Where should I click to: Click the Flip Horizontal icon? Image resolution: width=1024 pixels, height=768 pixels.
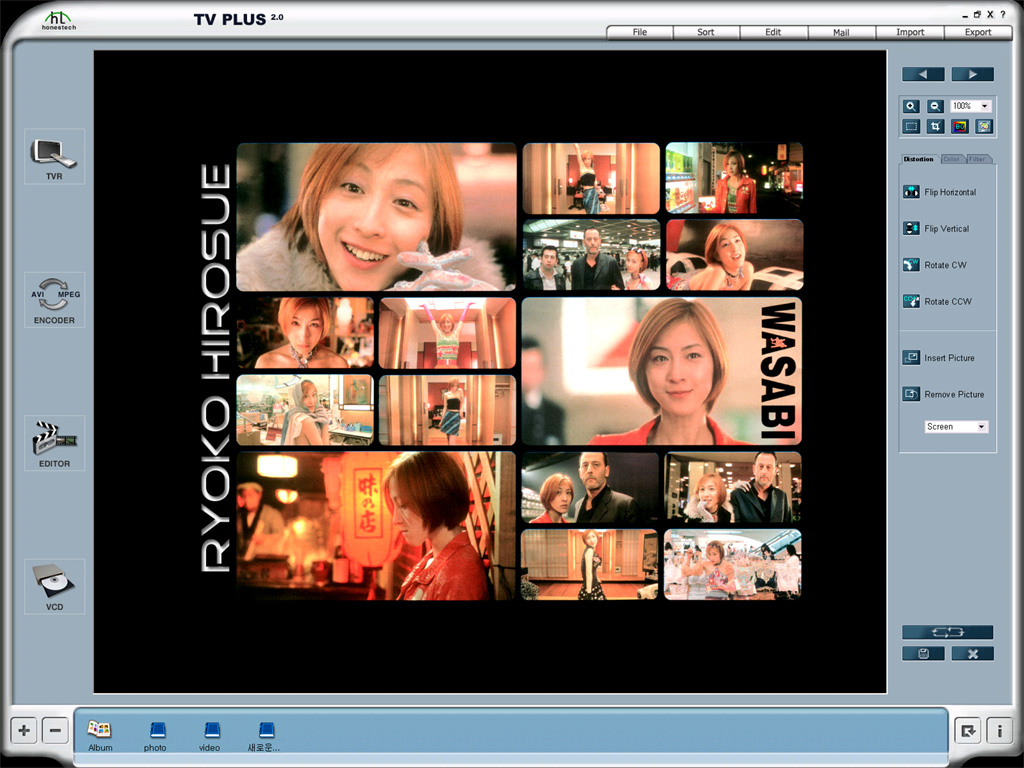(x=911, y=192)
